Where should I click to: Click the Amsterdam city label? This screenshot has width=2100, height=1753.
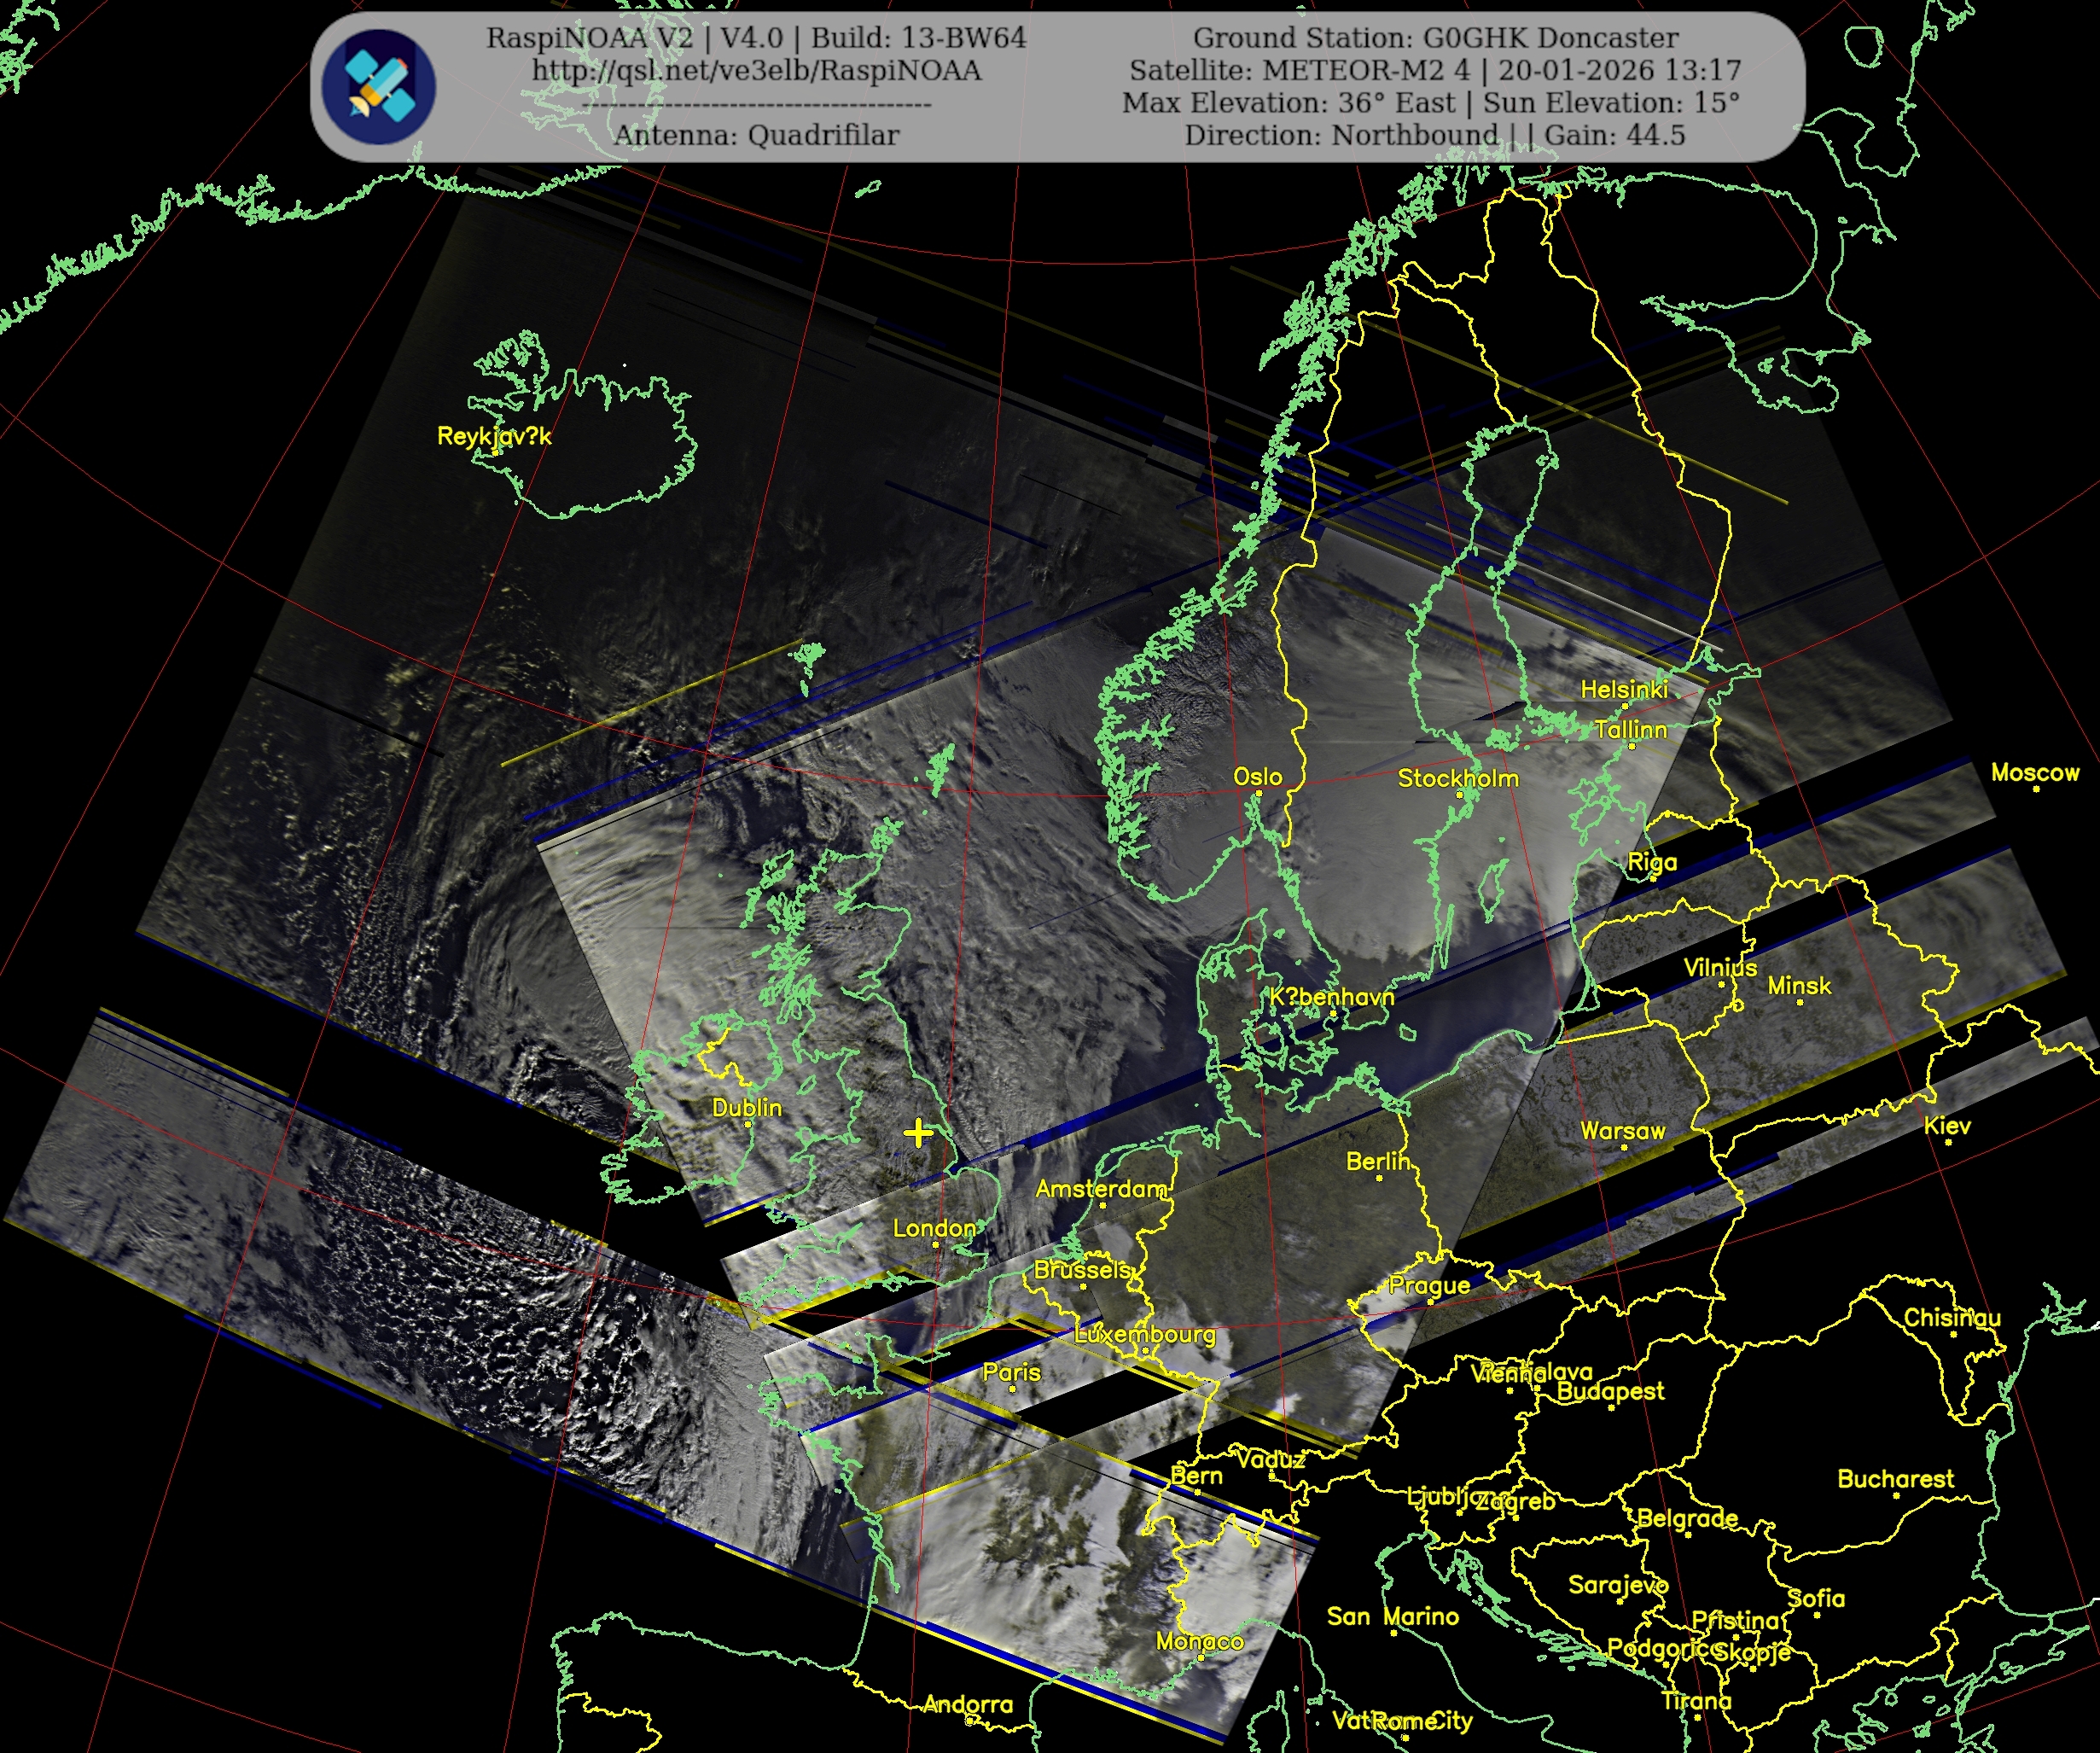click(1100, 1189)
